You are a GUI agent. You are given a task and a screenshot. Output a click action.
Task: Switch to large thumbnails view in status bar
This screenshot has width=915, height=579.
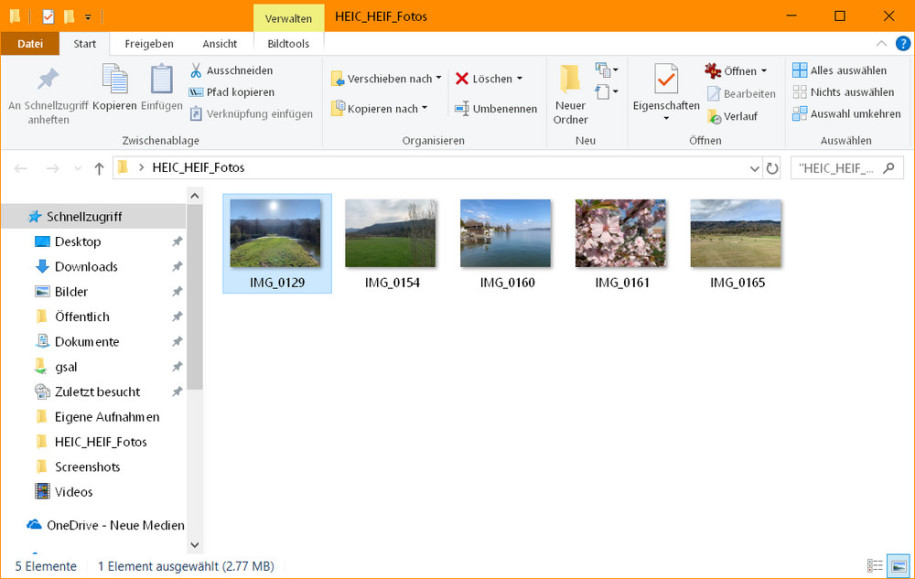[898, 566]
